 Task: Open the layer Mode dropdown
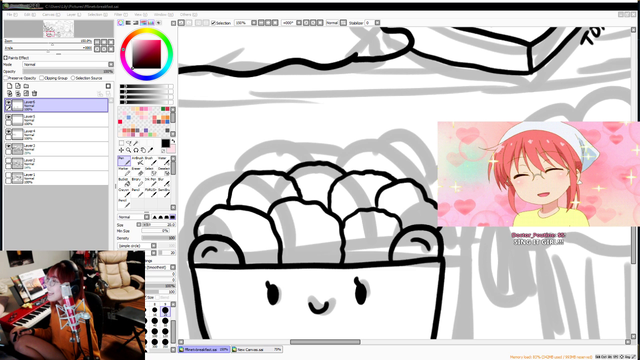point(111,64)
